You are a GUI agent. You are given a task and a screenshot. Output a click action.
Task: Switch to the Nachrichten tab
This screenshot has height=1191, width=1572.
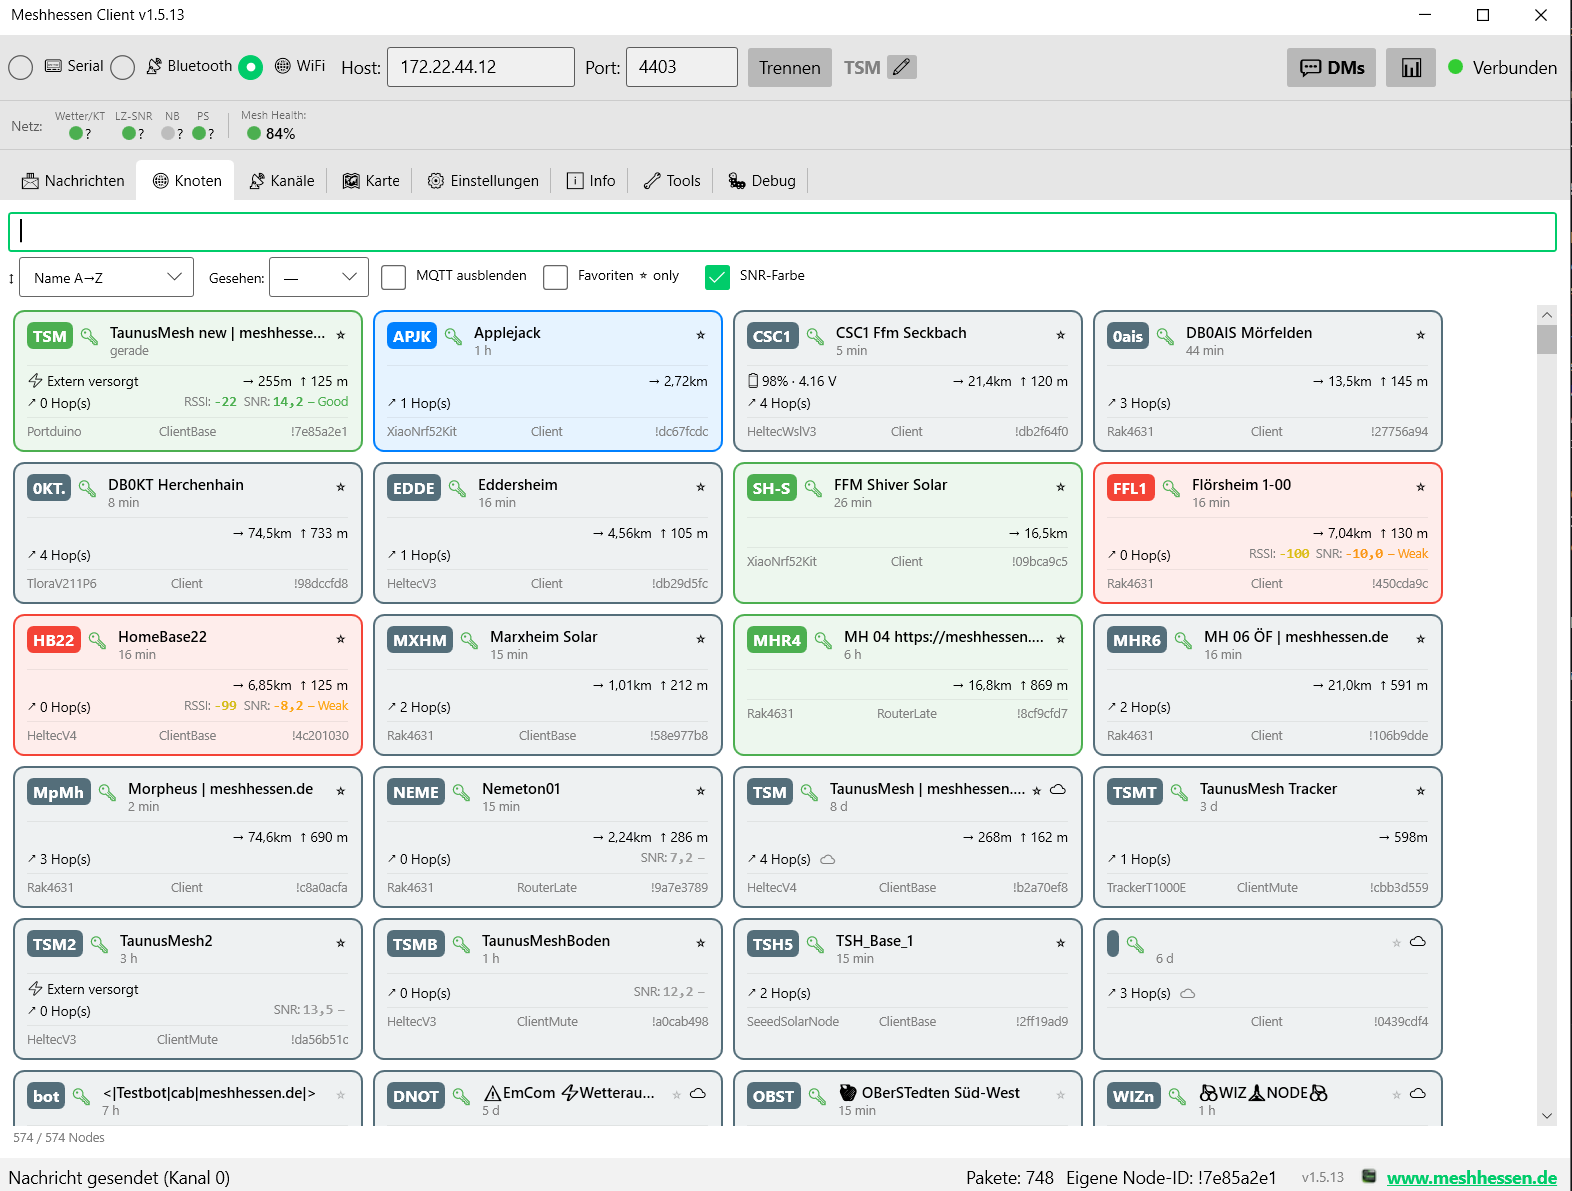tap(73, 181)
